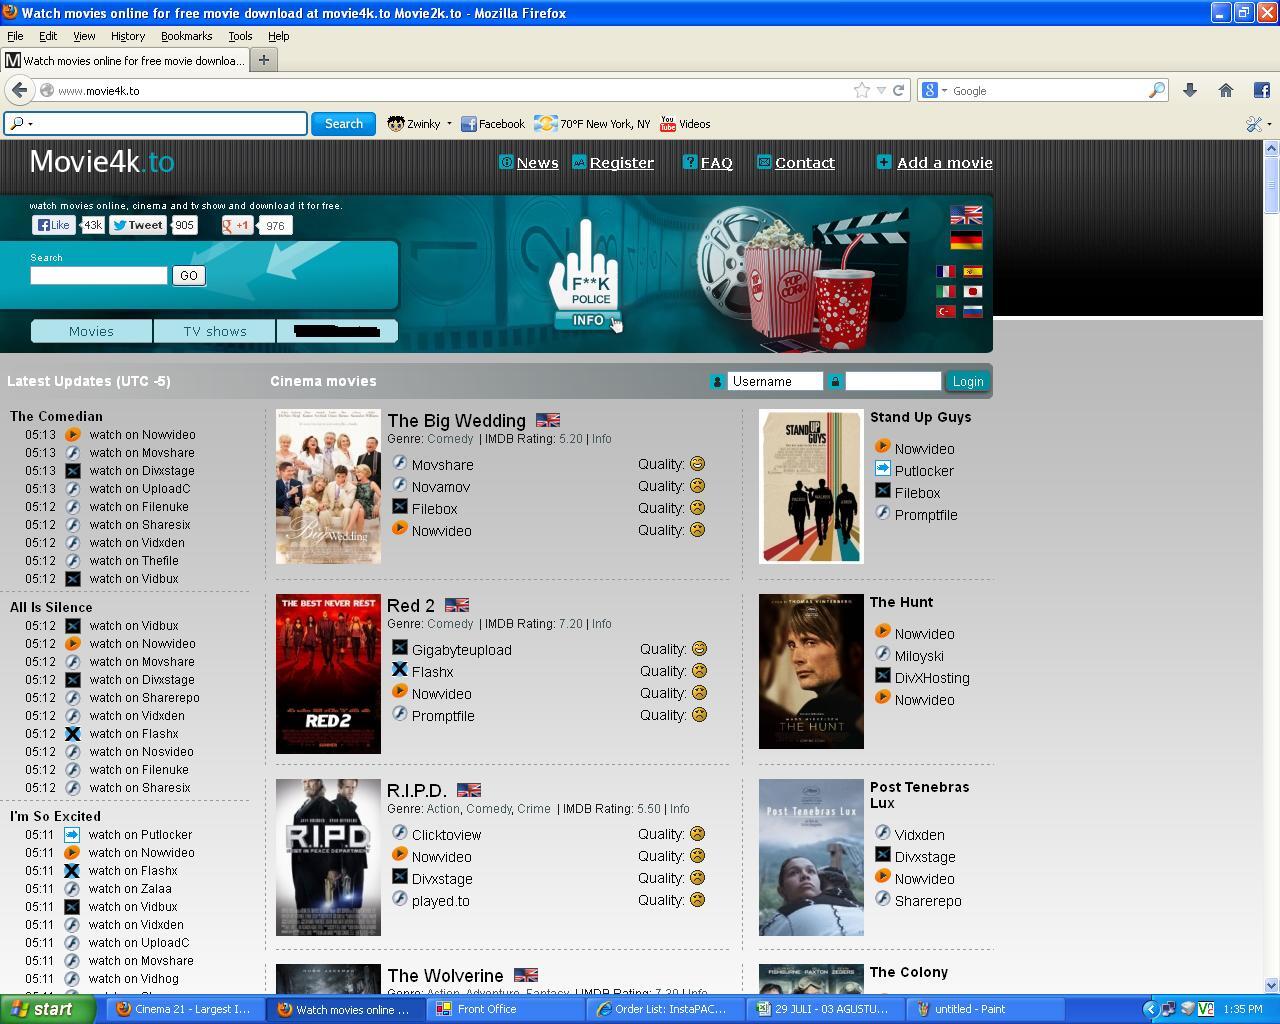Click the Info link for Red 2
Viewport: 1280px width, 1024px height.
601,624
